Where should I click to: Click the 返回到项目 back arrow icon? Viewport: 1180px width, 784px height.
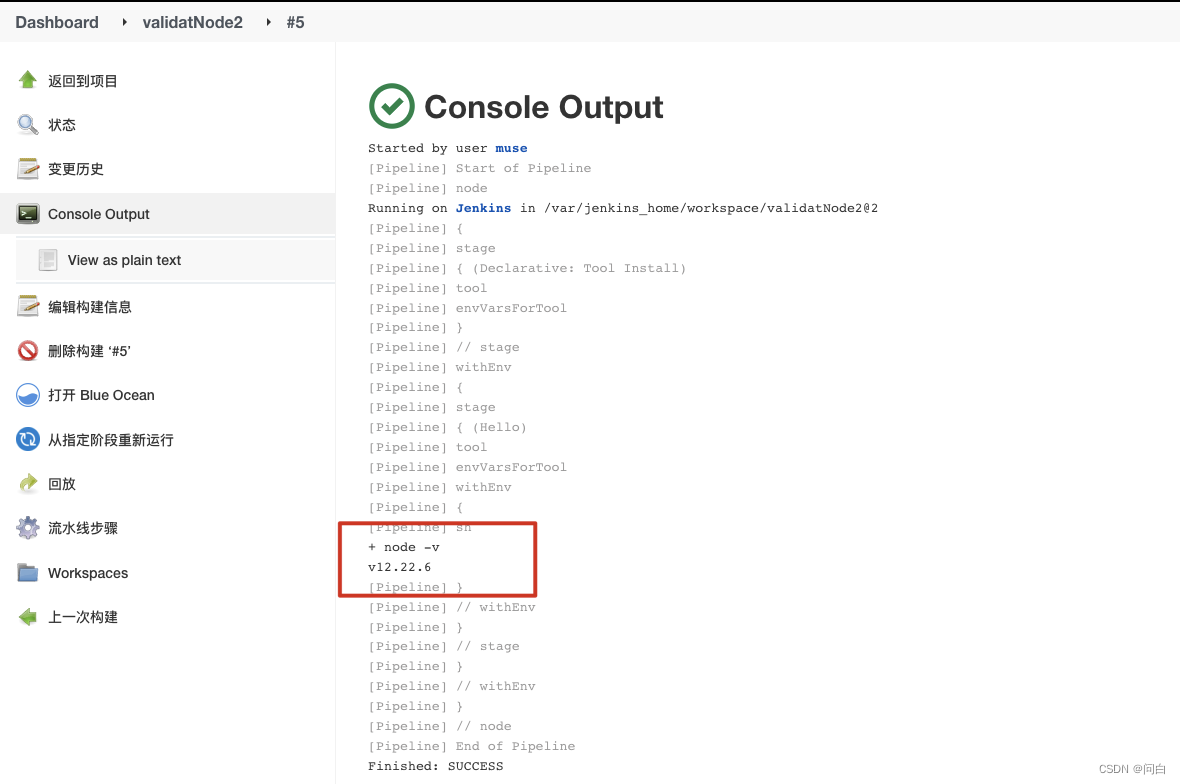click(x=27, y=80)
